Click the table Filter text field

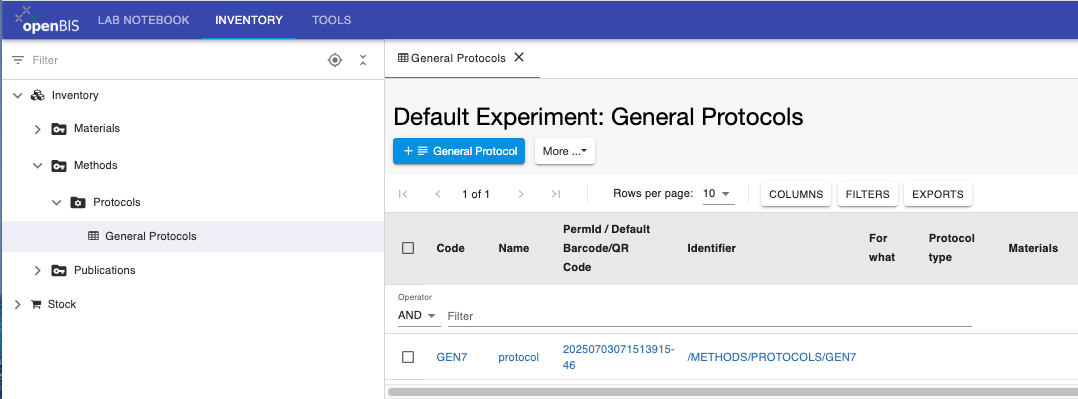[x=710, y=316]
